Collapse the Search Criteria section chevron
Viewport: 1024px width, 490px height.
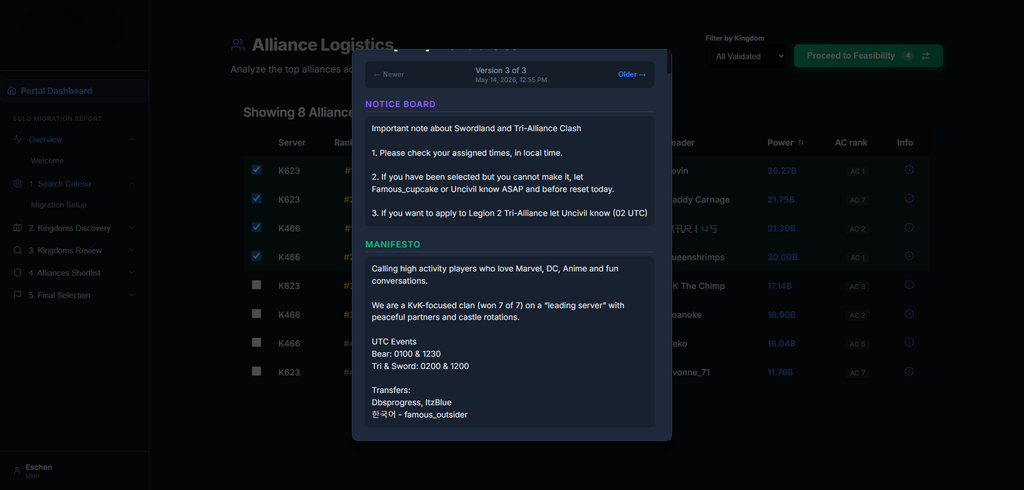[132, 184]
